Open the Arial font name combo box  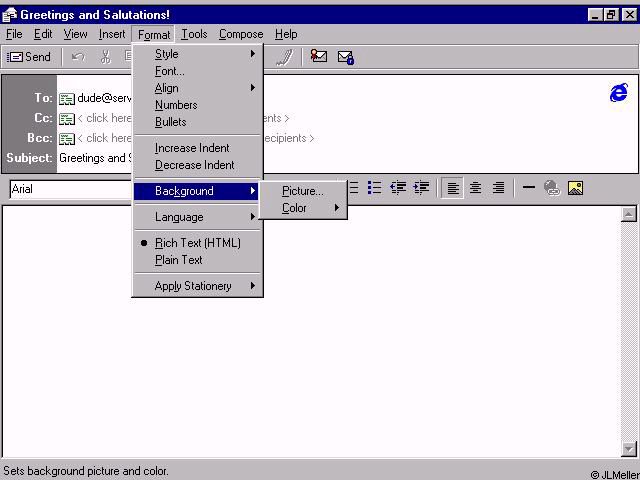pyautogui.click(x=70, y=189)
